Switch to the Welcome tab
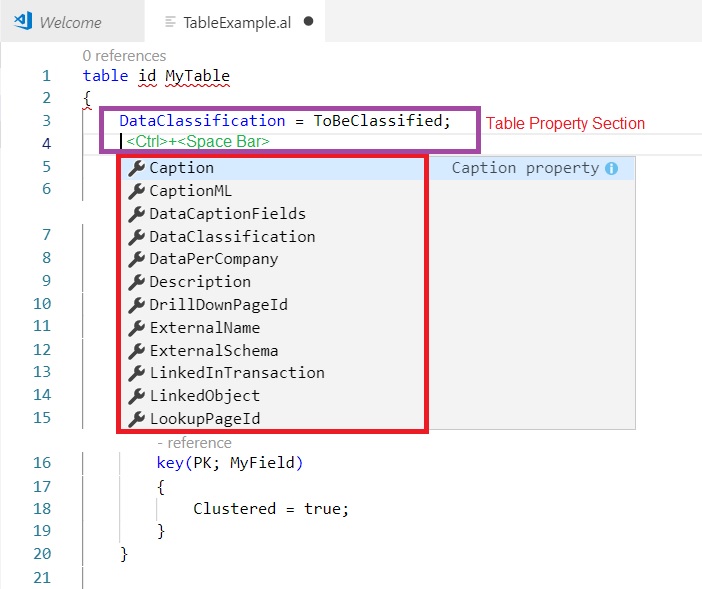 click(x=70, y=22)
